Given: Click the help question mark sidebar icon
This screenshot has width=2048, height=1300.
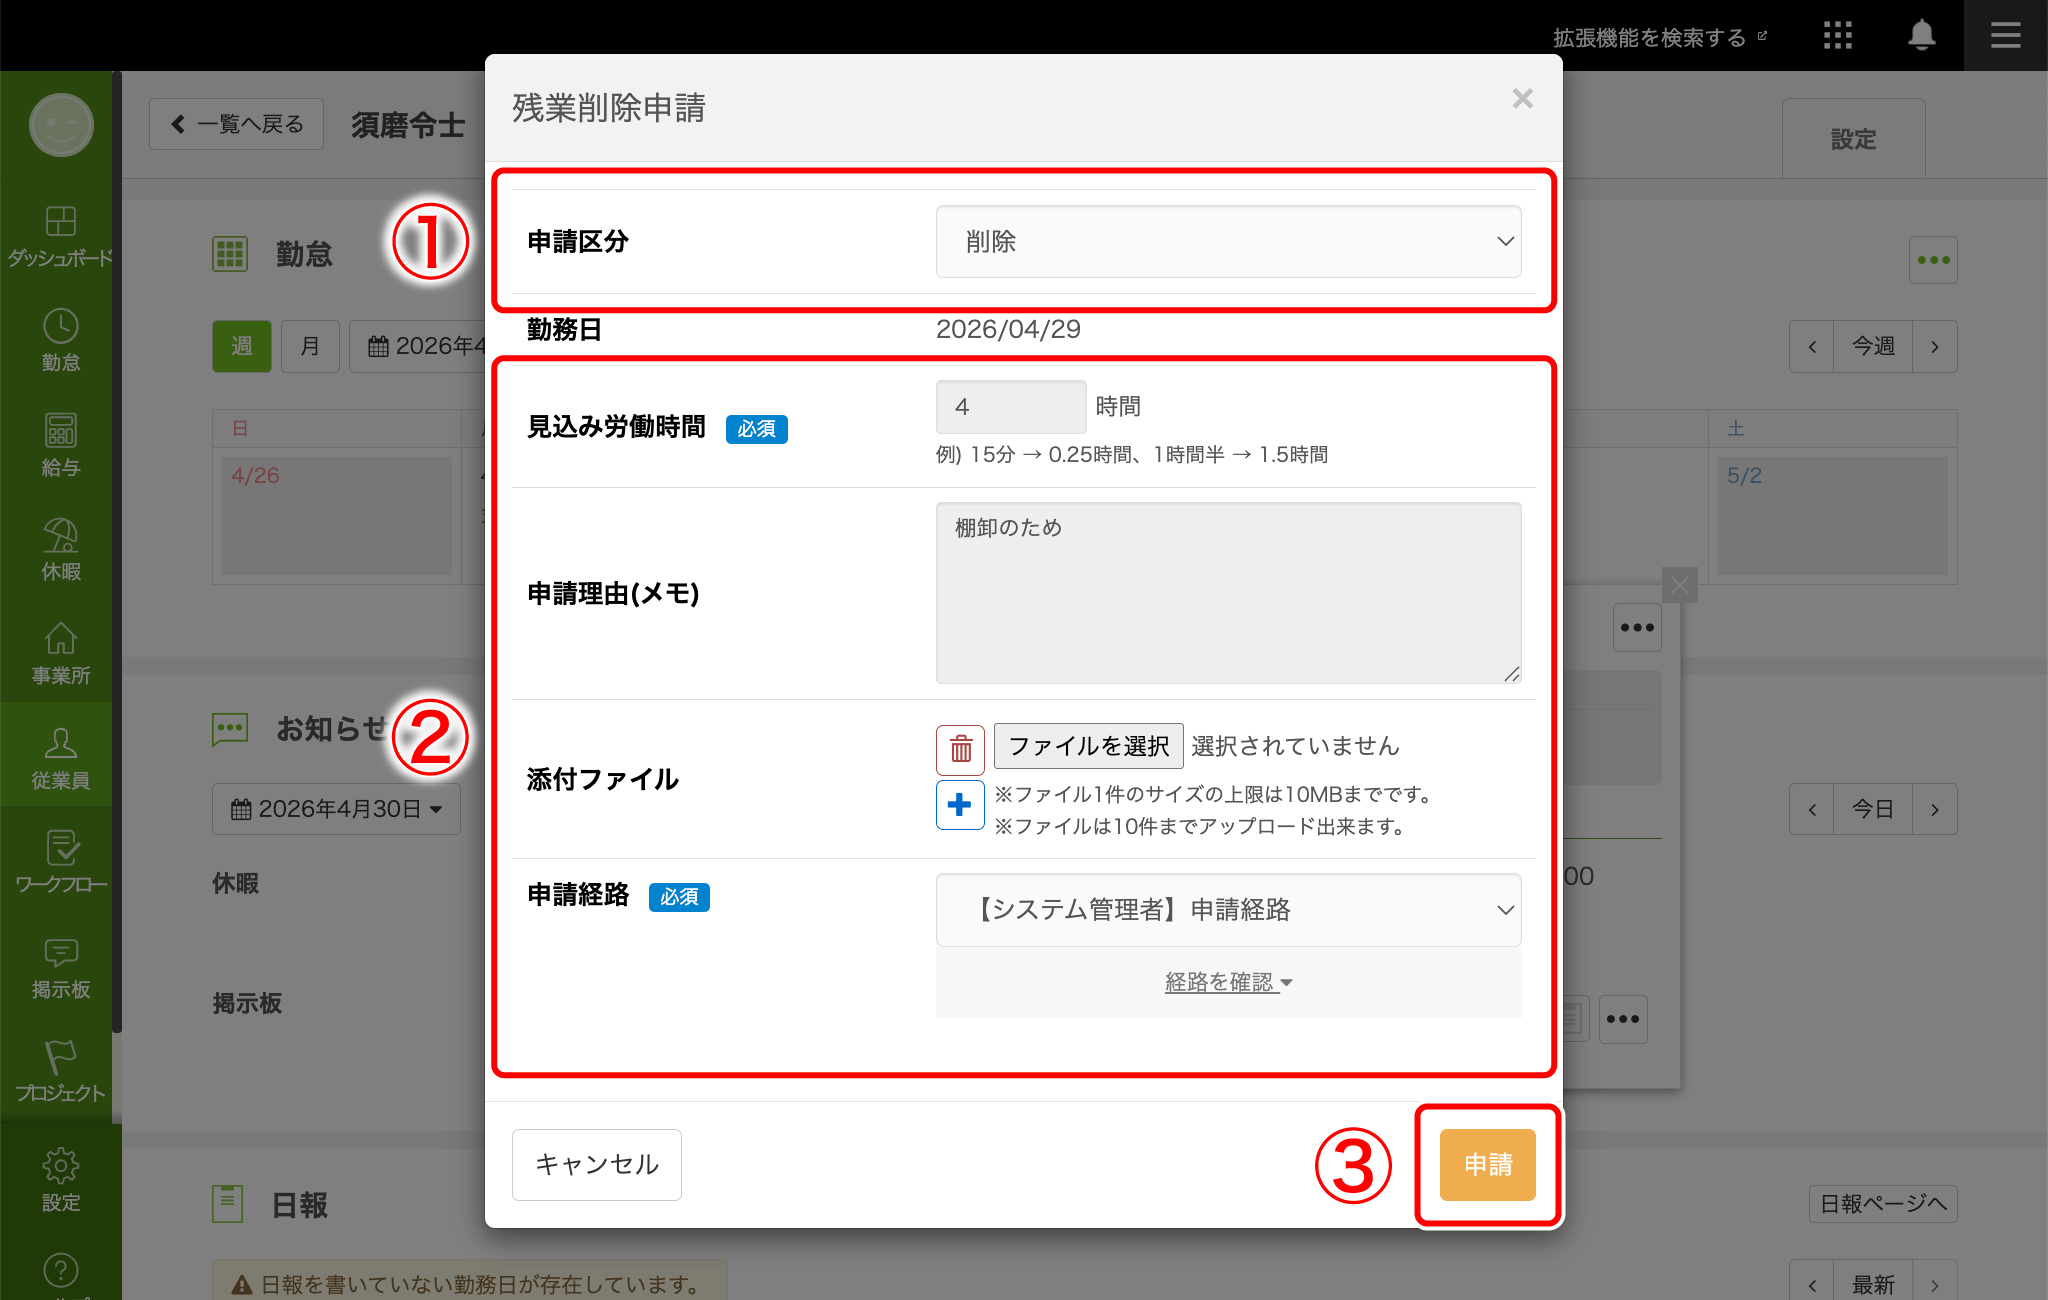Looking at the screenshot, I should click(x=61, y=1271).
